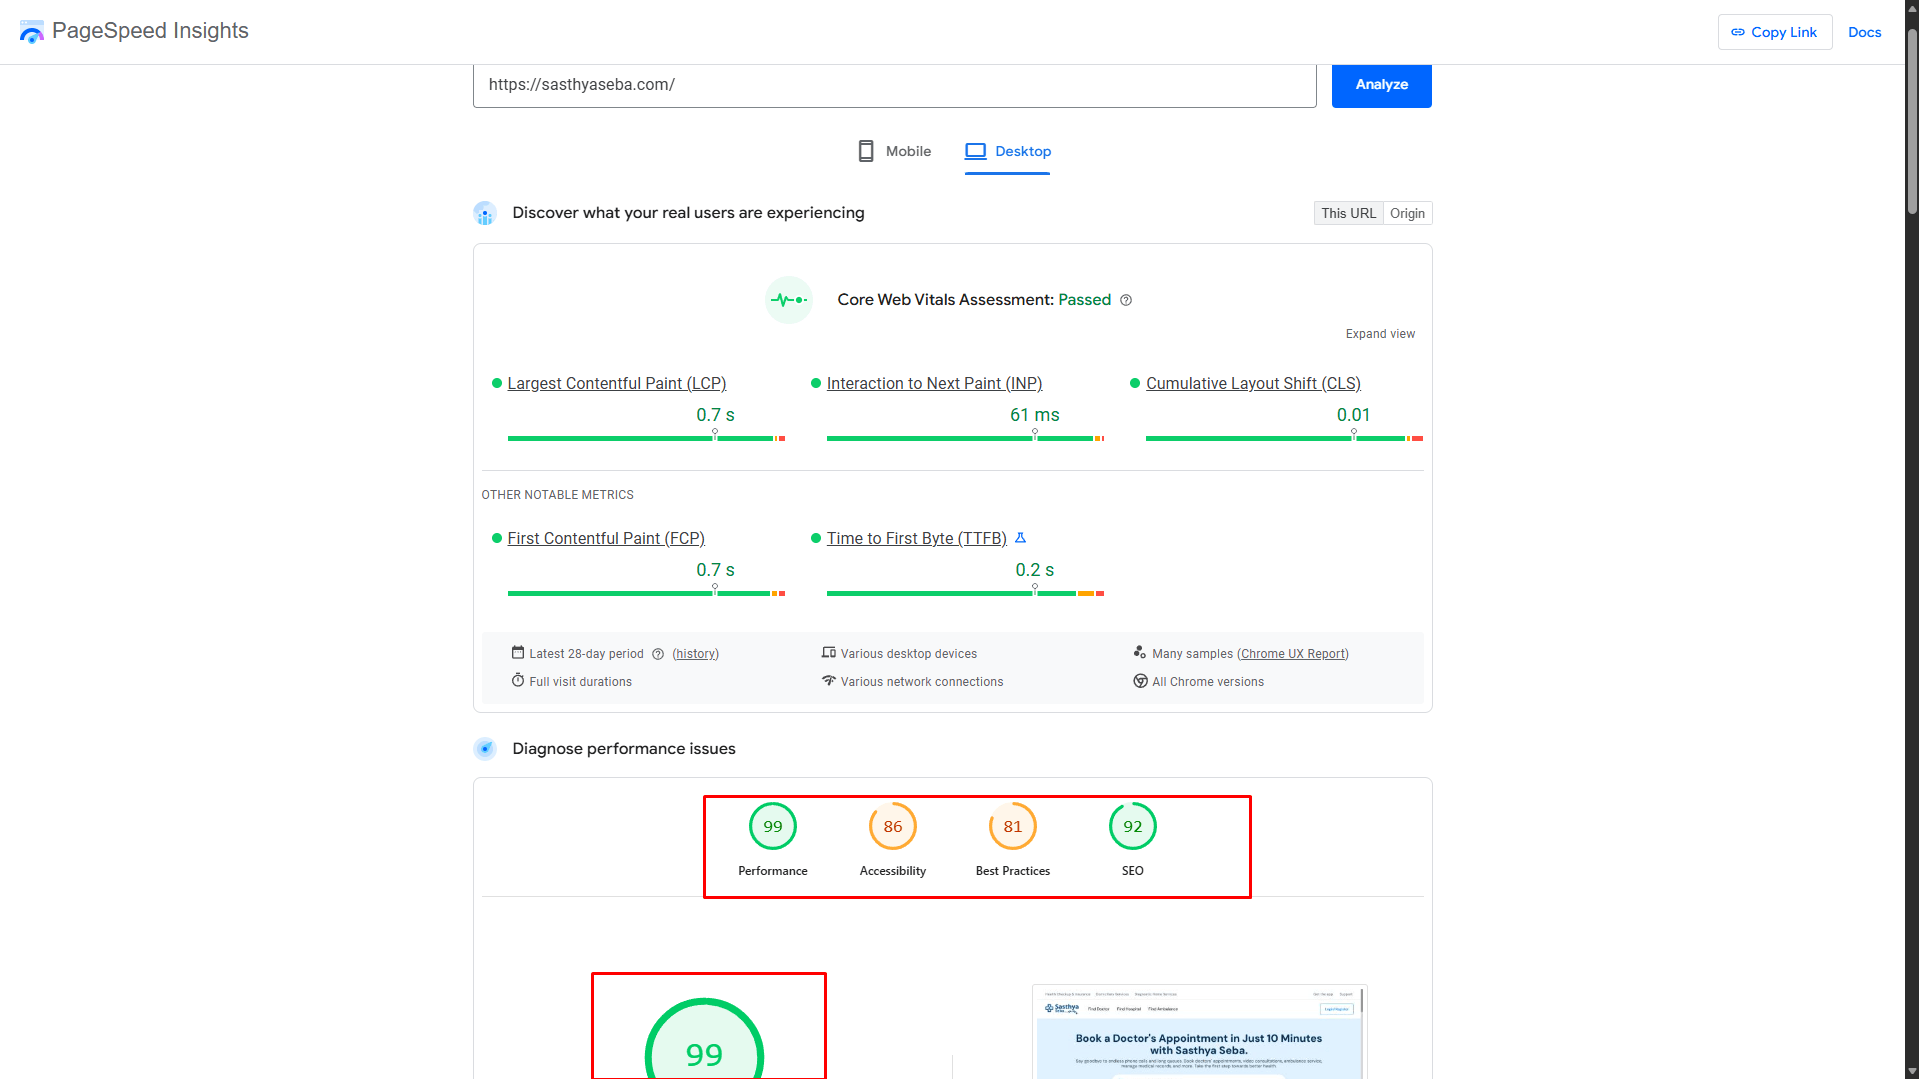Click the INP distribution bar
This screenshot has height=1079, width=1919.
click(x=965, y=438)
